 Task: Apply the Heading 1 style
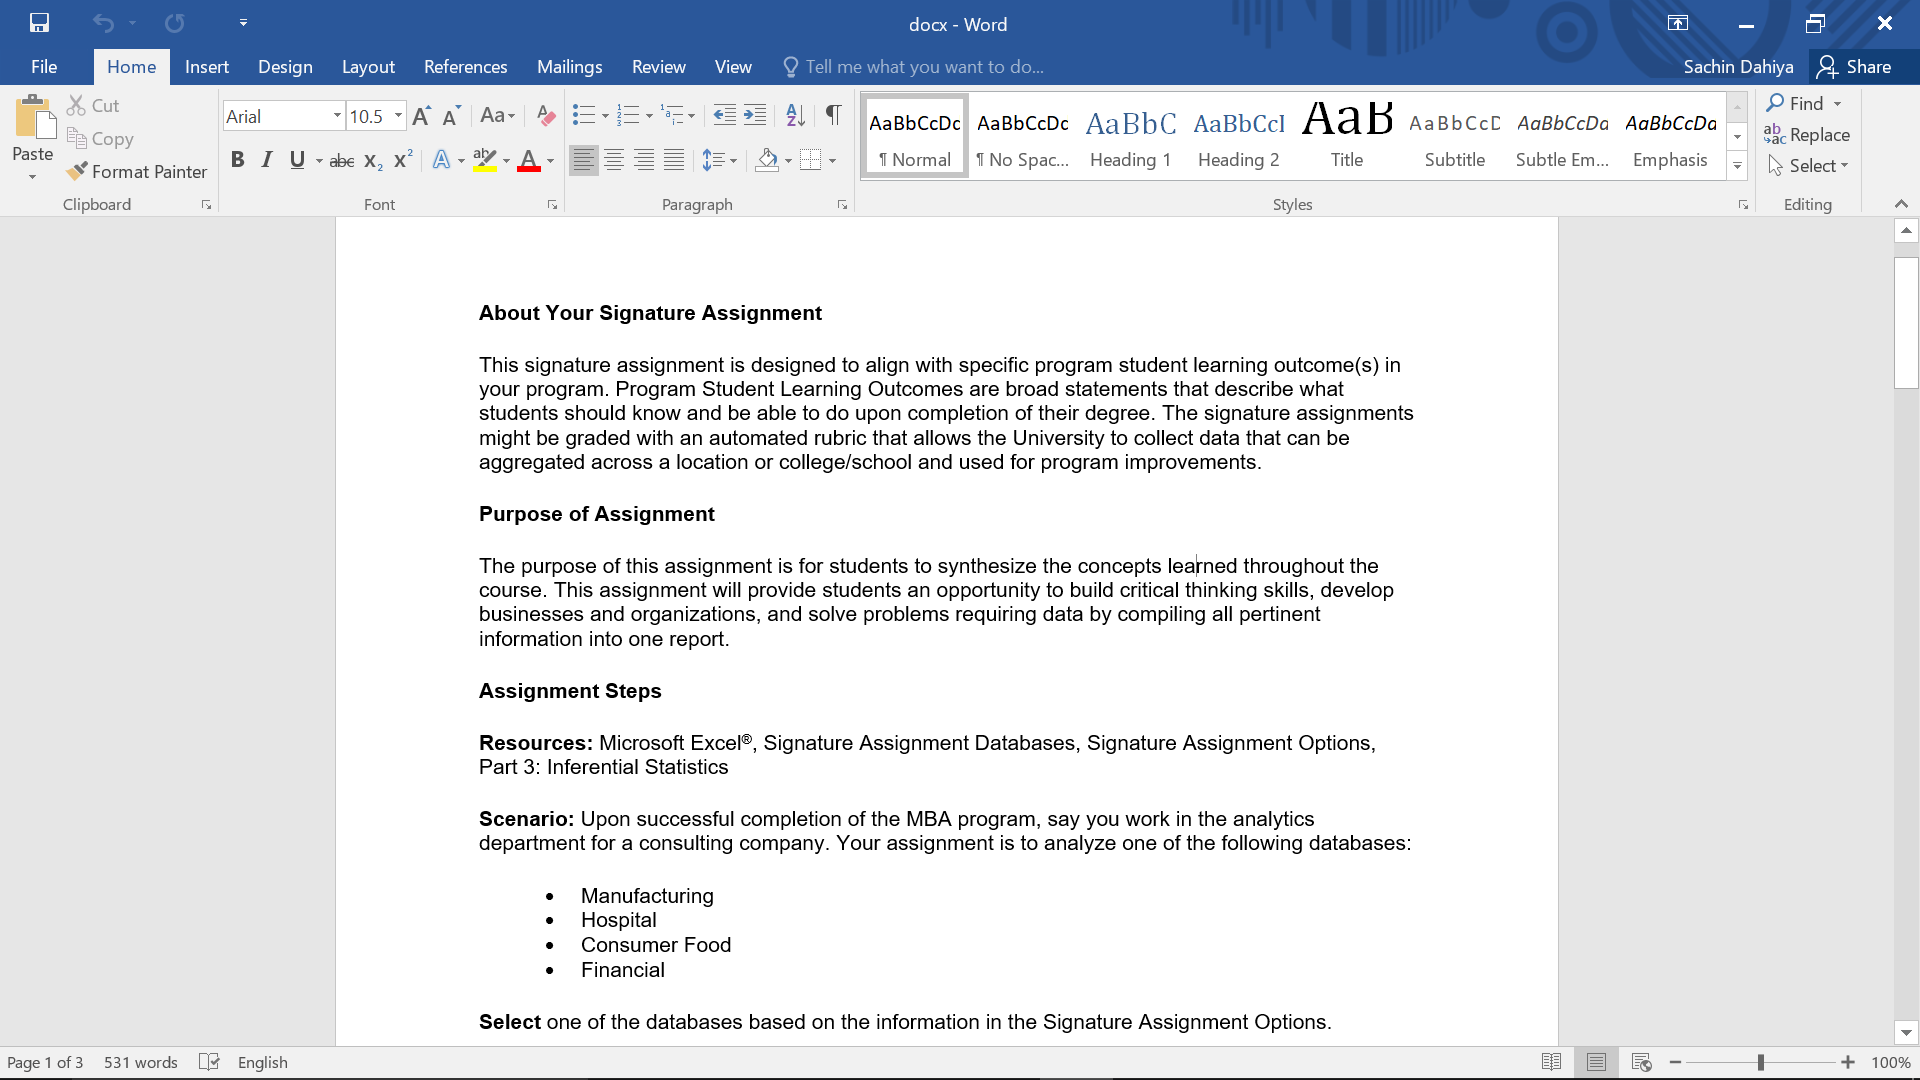coord(1130,135)
